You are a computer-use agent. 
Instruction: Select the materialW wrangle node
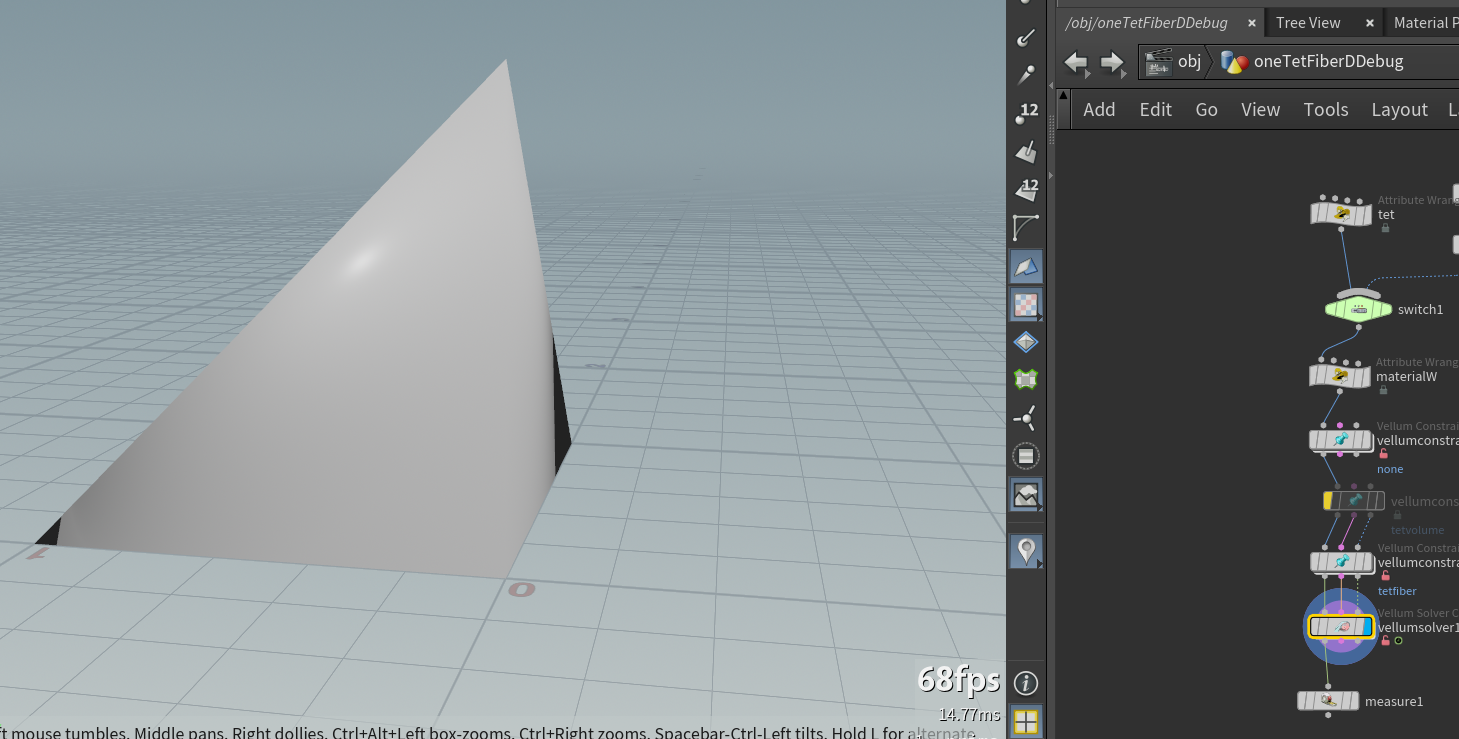tap(1340, 376)
